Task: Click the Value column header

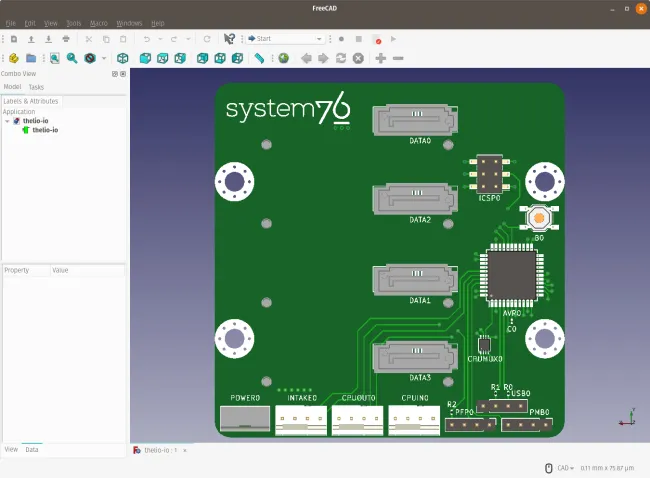Action: [x=60, y=270]
